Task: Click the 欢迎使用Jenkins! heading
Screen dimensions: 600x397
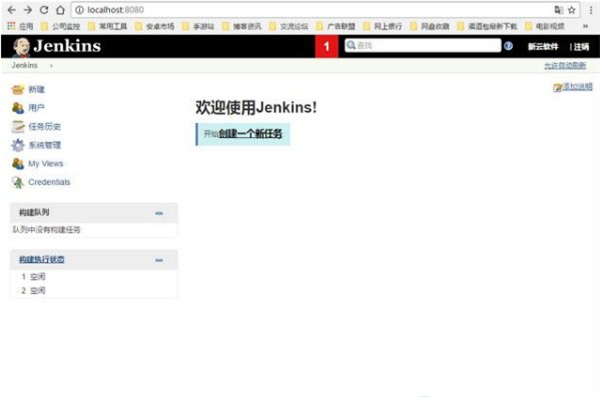Action: pyautogui.click(x=256, y=107)
